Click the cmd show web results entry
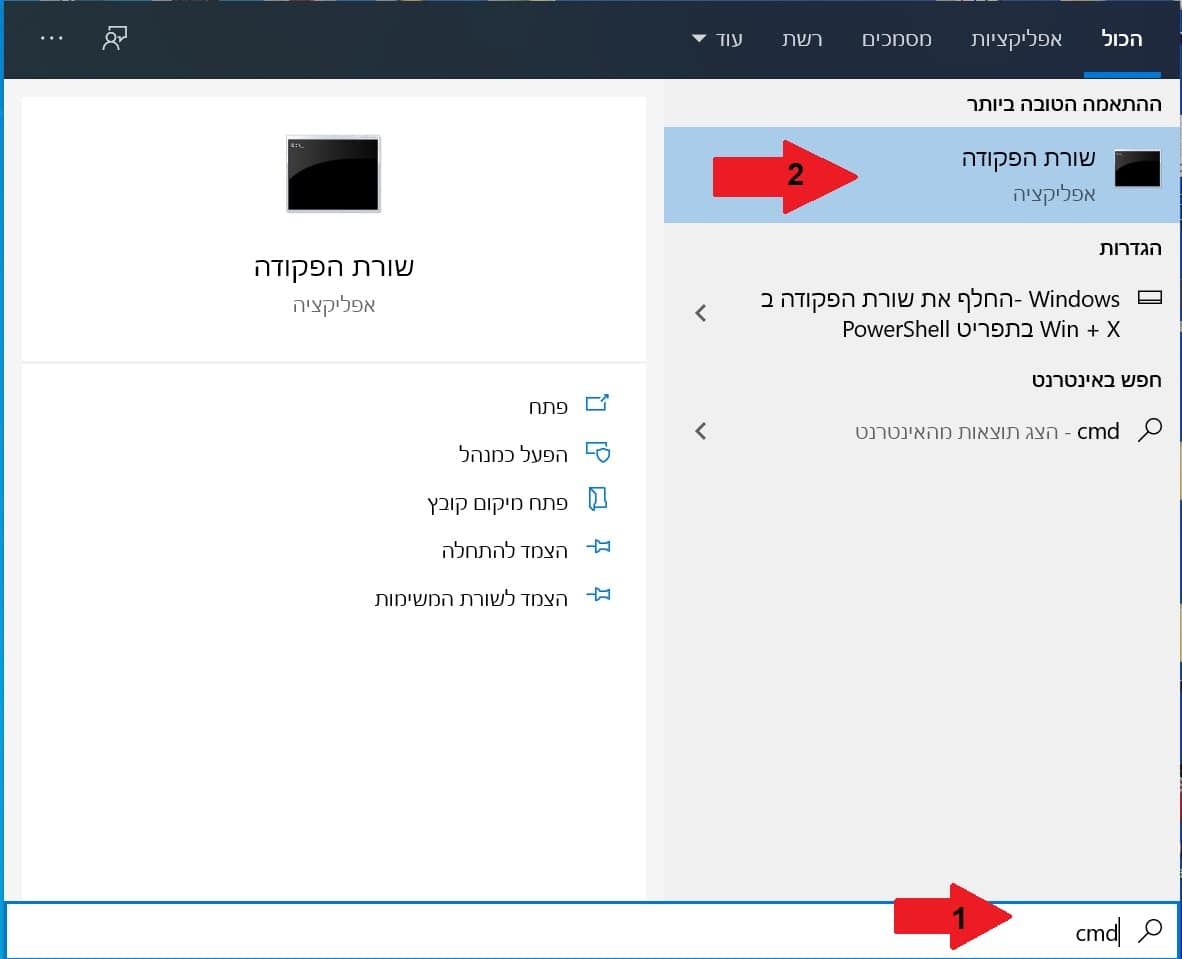 point(985,431)
